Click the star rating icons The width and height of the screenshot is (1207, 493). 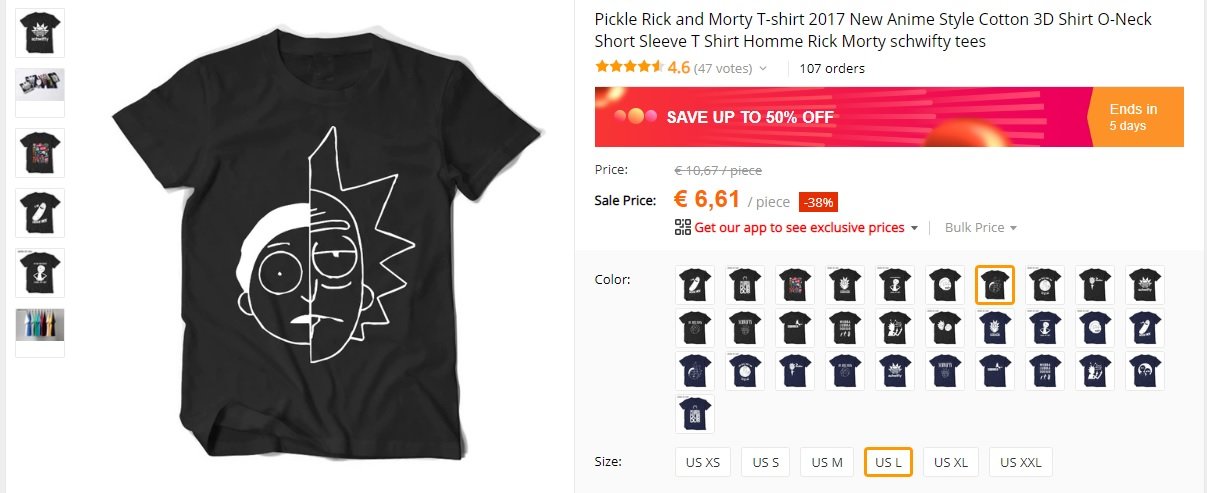pyautogui.click(x=629, y=67)
